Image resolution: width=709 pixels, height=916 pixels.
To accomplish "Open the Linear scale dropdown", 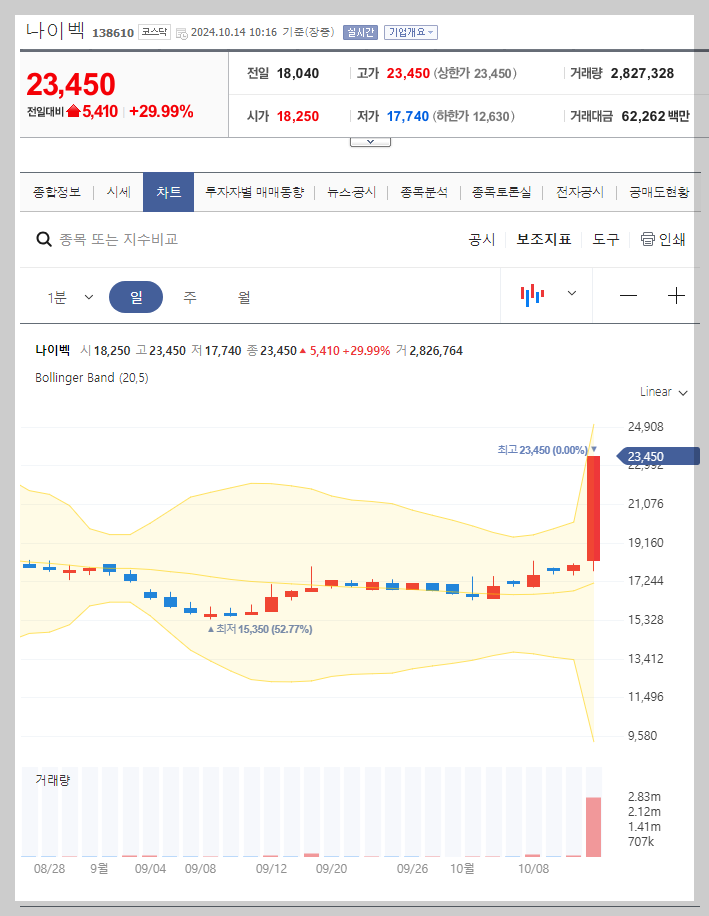I will pyautogui.click(x=661, y=392).
